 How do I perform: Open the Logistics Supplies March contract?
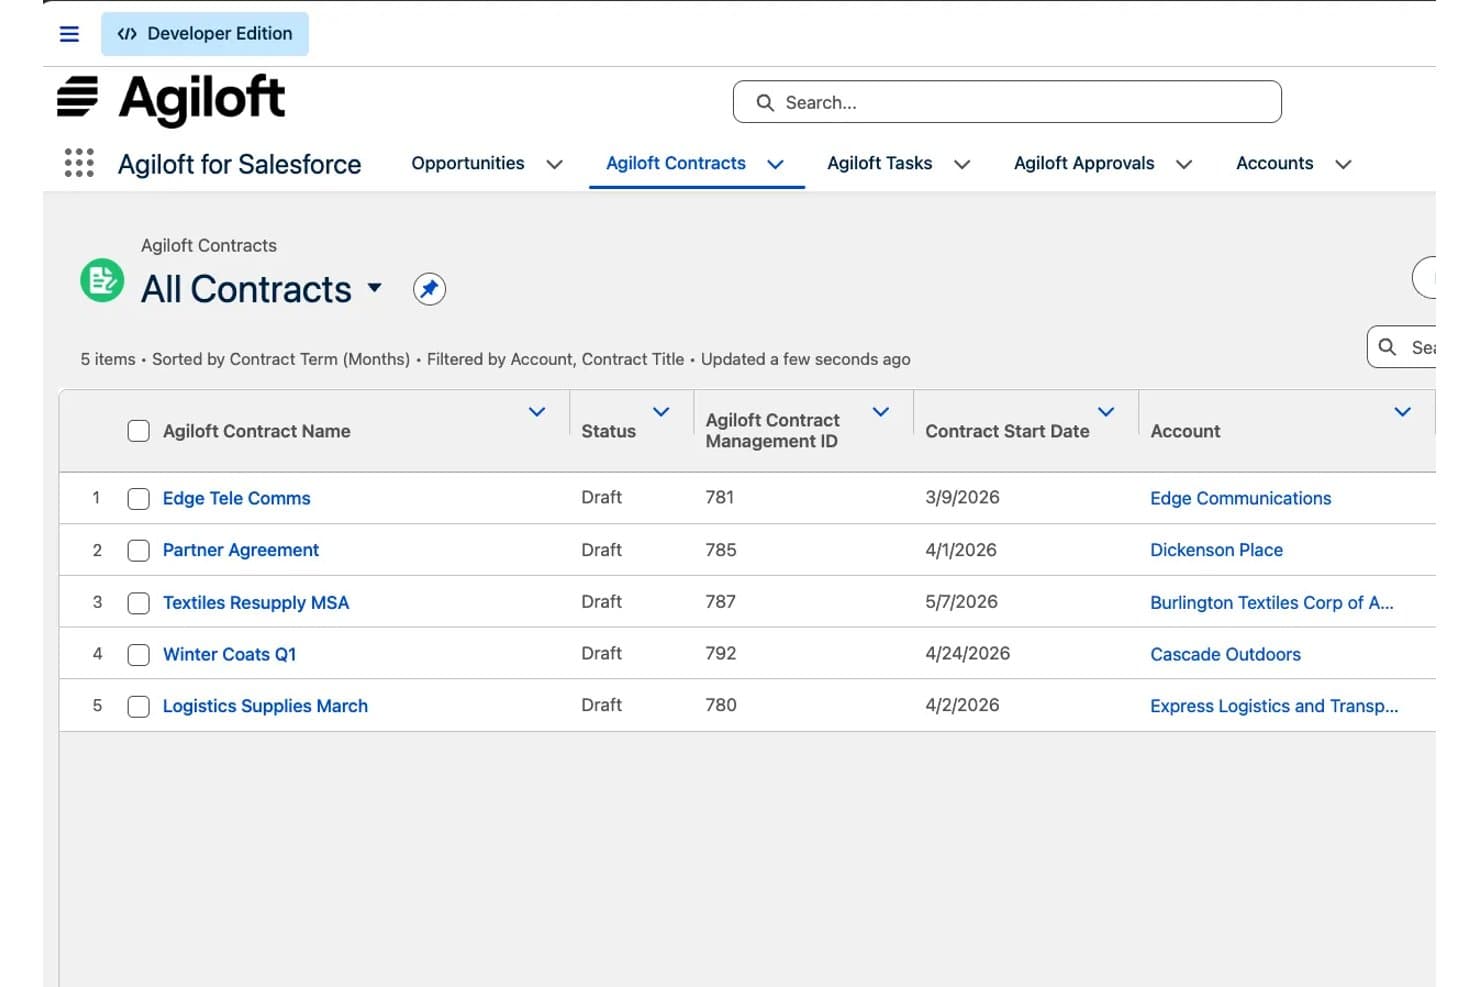click(x=265, y=706)
